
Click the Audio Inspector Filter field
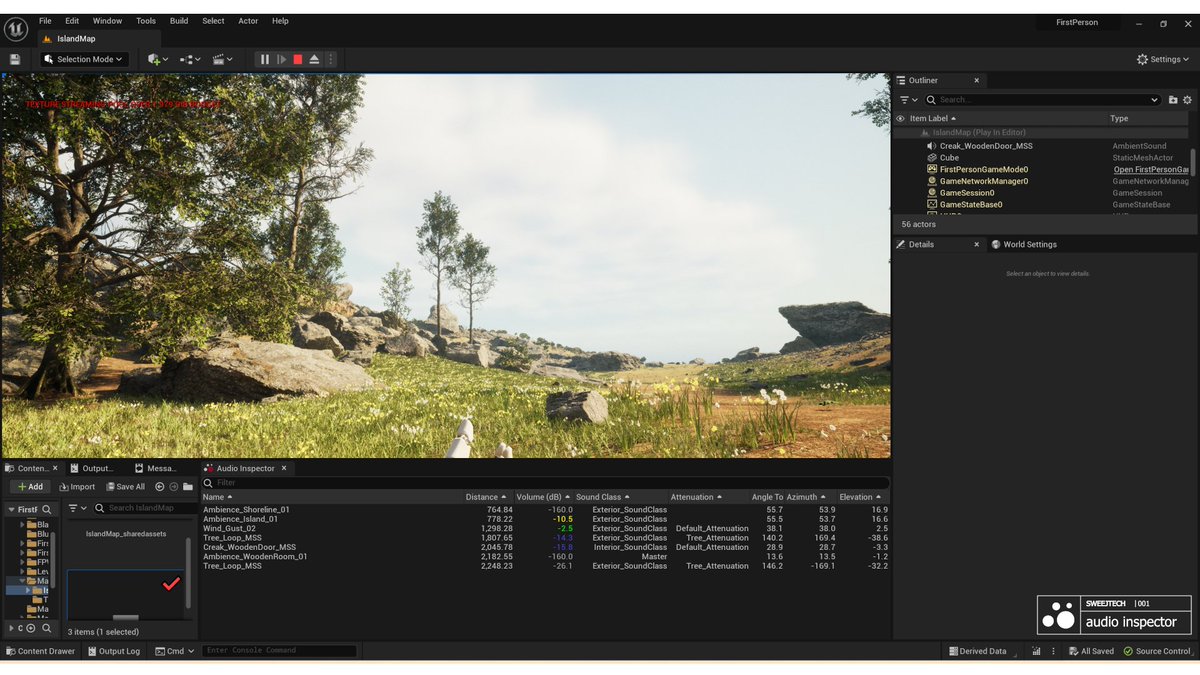tap(545, 483)
